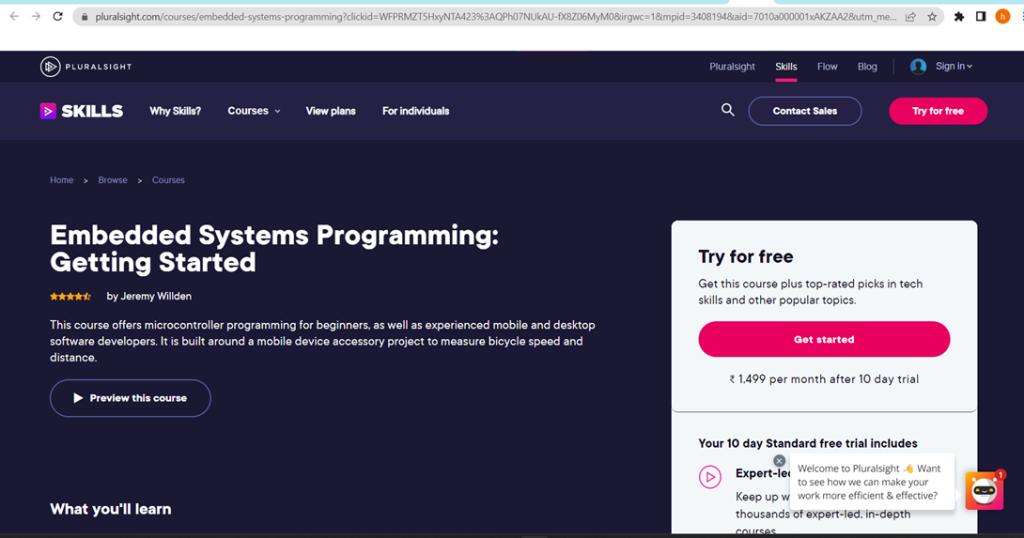Bookmark the page with the star icon

(x=932, y=17)
